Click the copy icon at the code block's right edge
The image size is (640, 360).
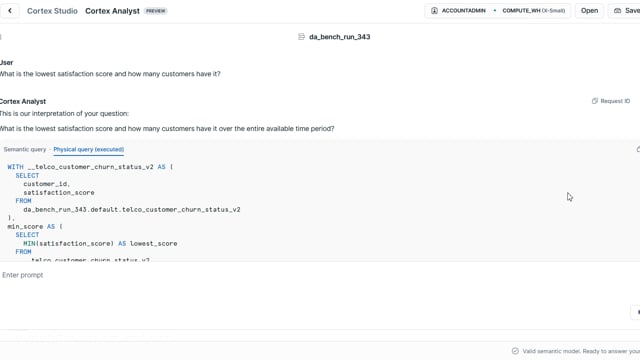pos(638,150)
